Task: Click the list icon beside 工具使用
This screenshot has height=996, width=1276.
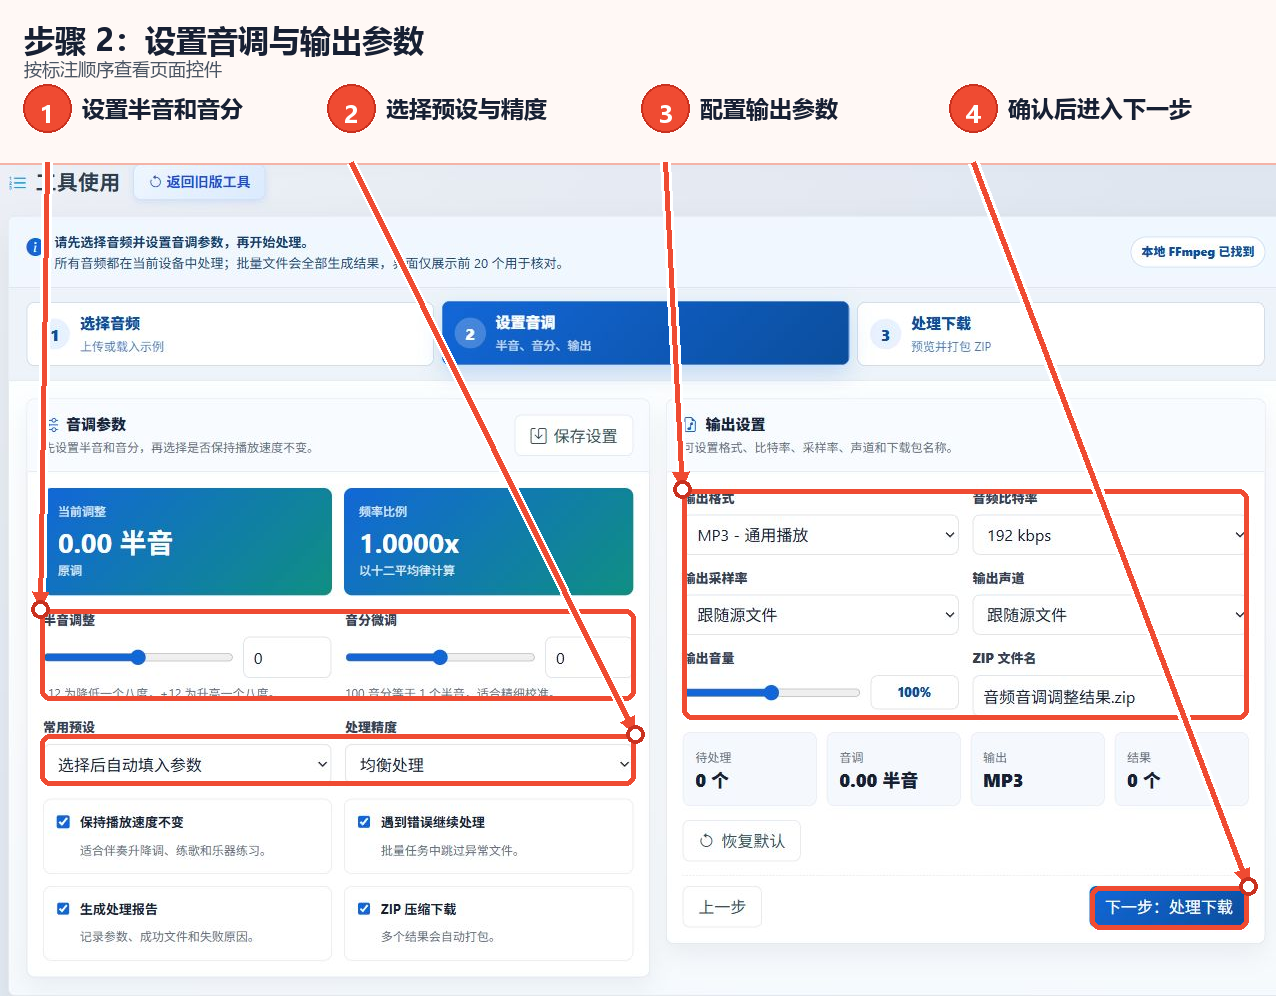Action: point(17,183)
